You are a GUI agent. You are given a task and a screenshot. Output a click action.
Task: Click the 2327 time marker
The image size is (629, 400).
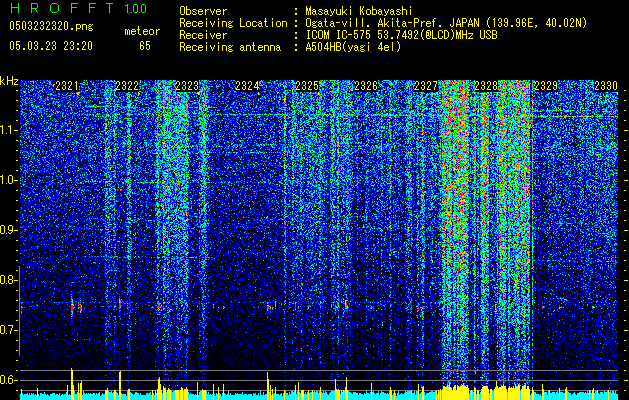[426, 86]
